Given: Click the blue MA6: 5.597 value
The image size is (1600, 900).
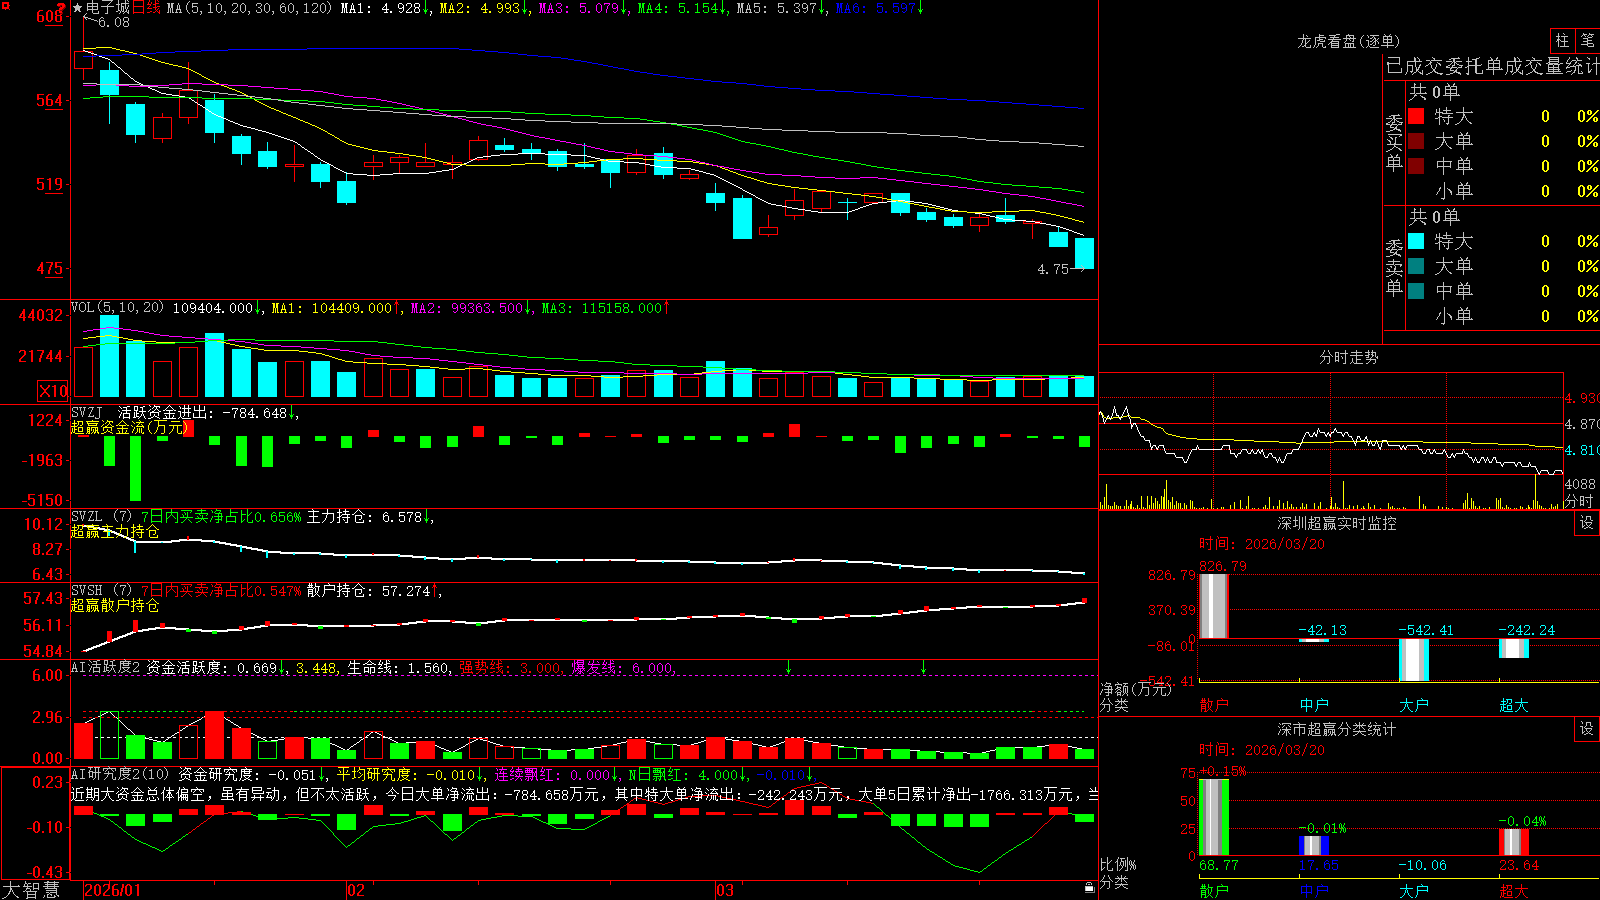Looking at the screenshot, I should (x=880, y=8).
